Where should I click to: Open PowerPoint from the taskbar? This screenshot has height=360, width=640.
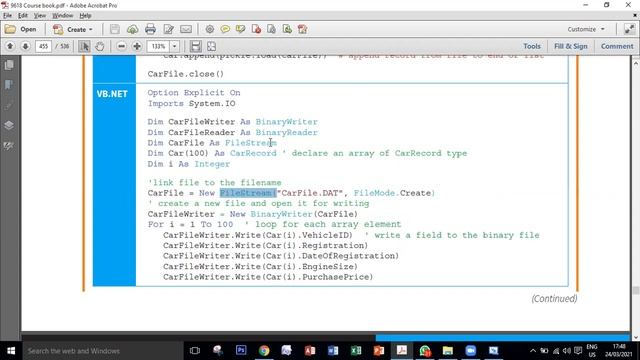point(379,351)
